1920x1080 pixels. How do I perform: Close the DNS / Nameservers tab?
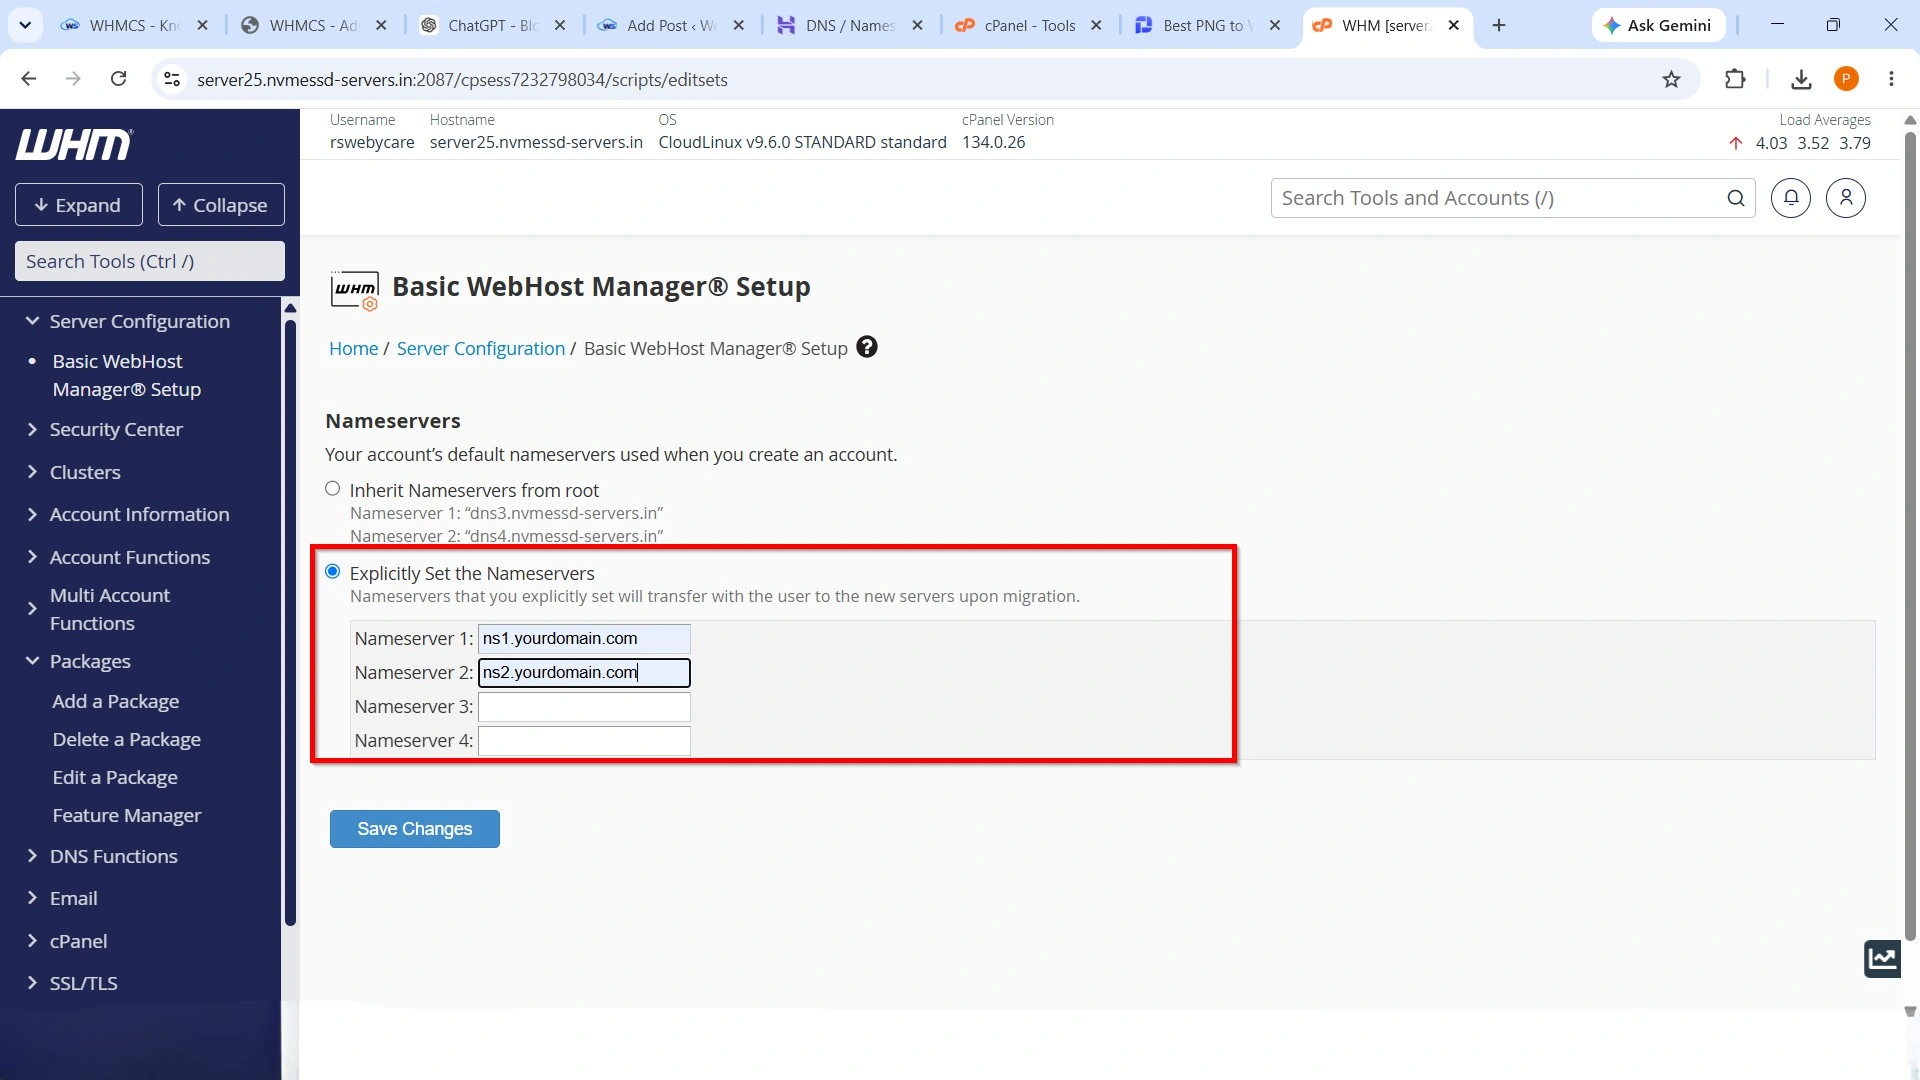coord(917,25)
